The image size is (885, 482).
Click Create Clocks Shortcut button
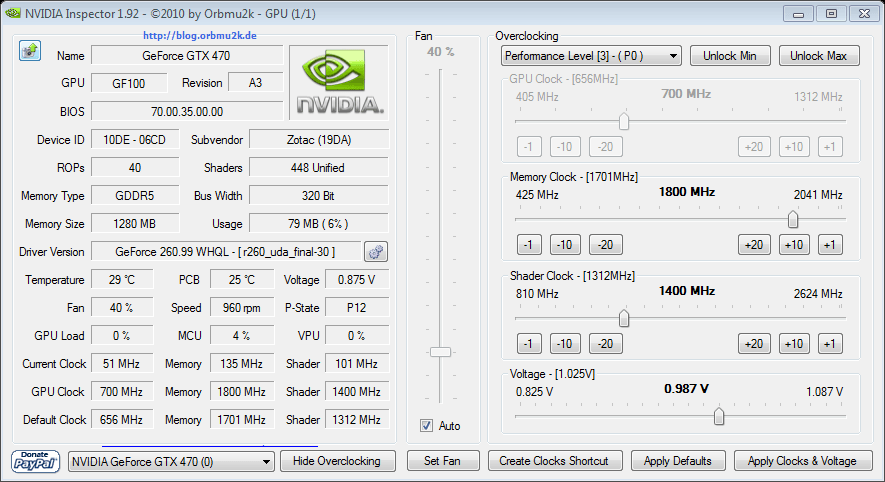coord(554,461)
